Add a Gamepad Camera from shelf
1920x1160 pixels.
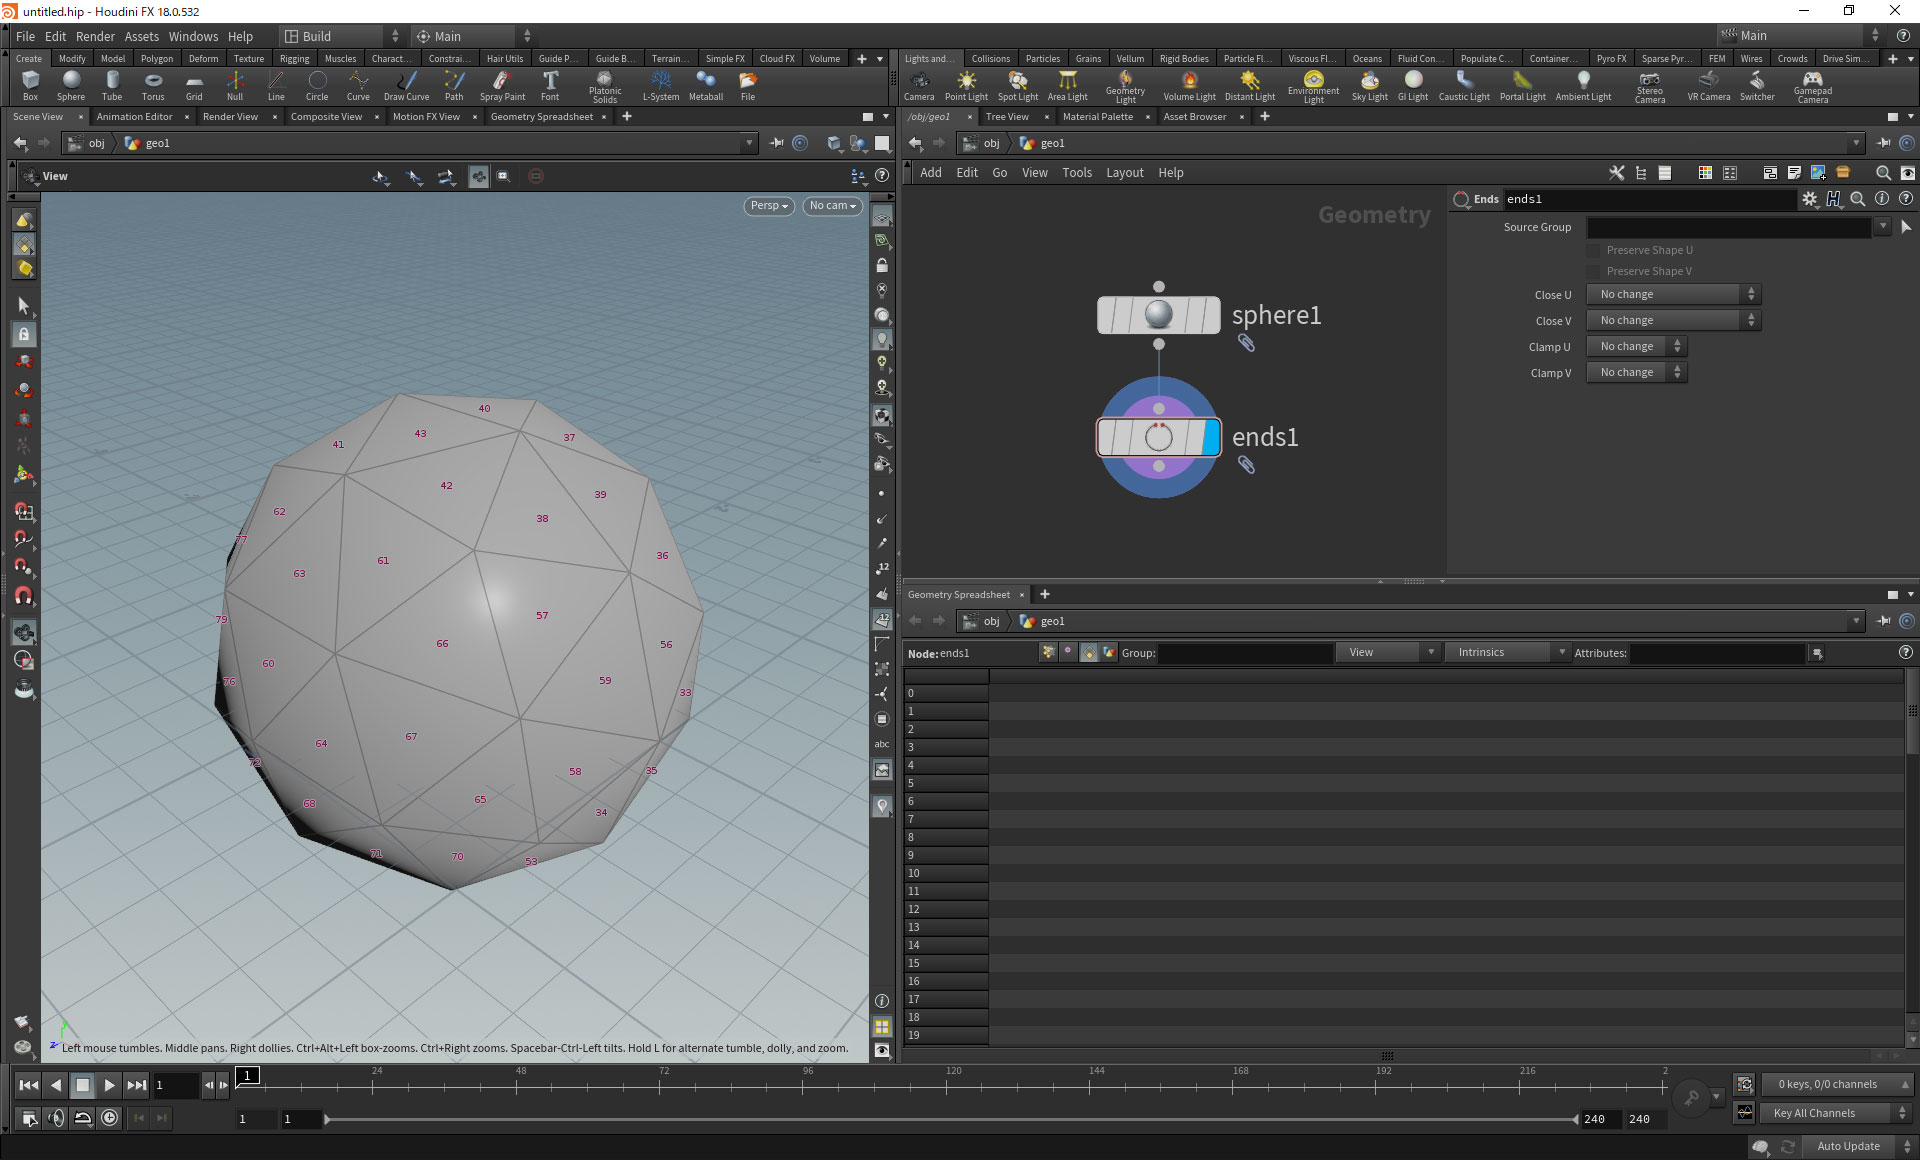(x=1812, y=87)
